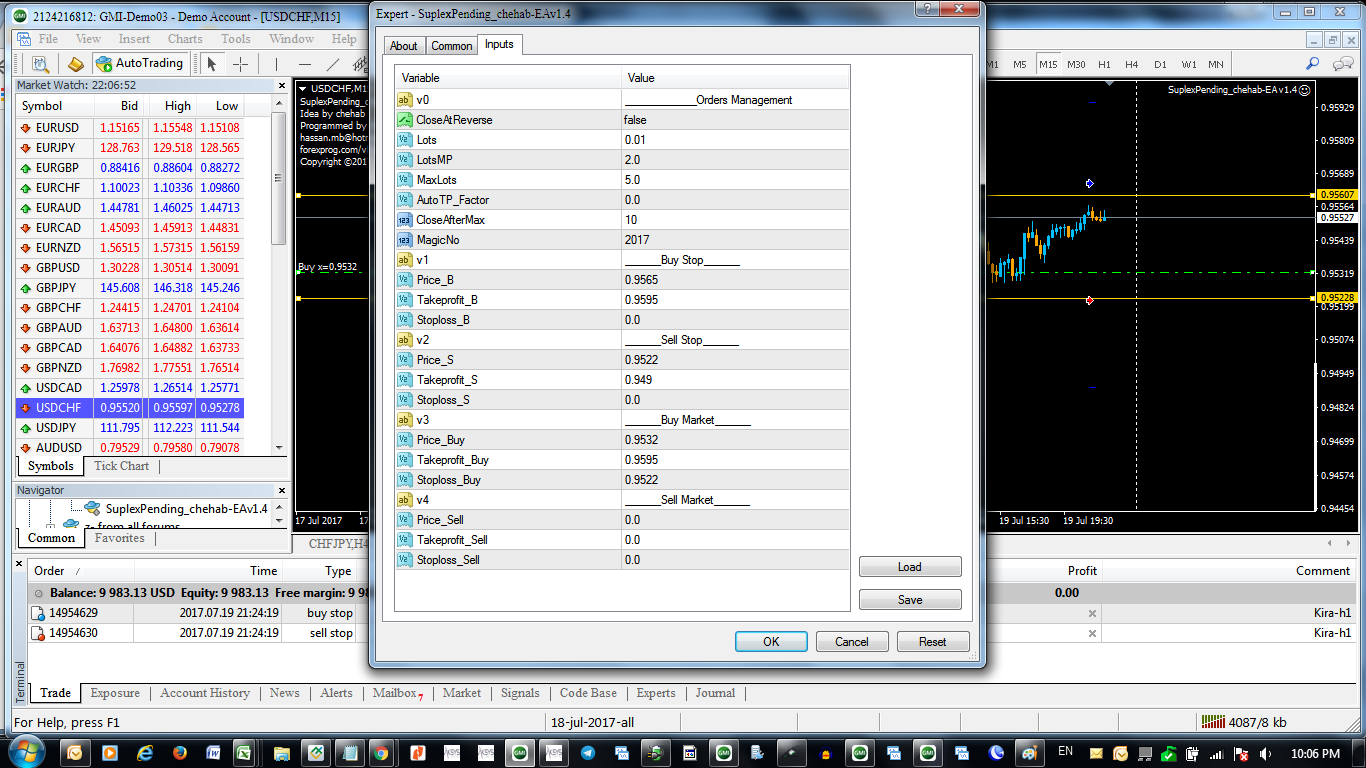Switch to the About tab
Screen dimensions: 1366x768
point(403,46)
